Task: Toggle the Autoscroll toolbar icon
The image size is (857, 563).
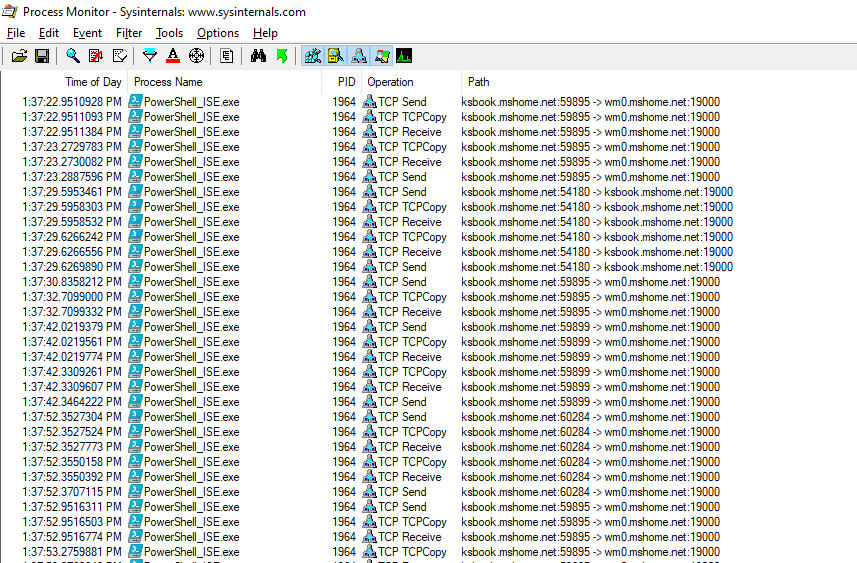Action: 96,56
